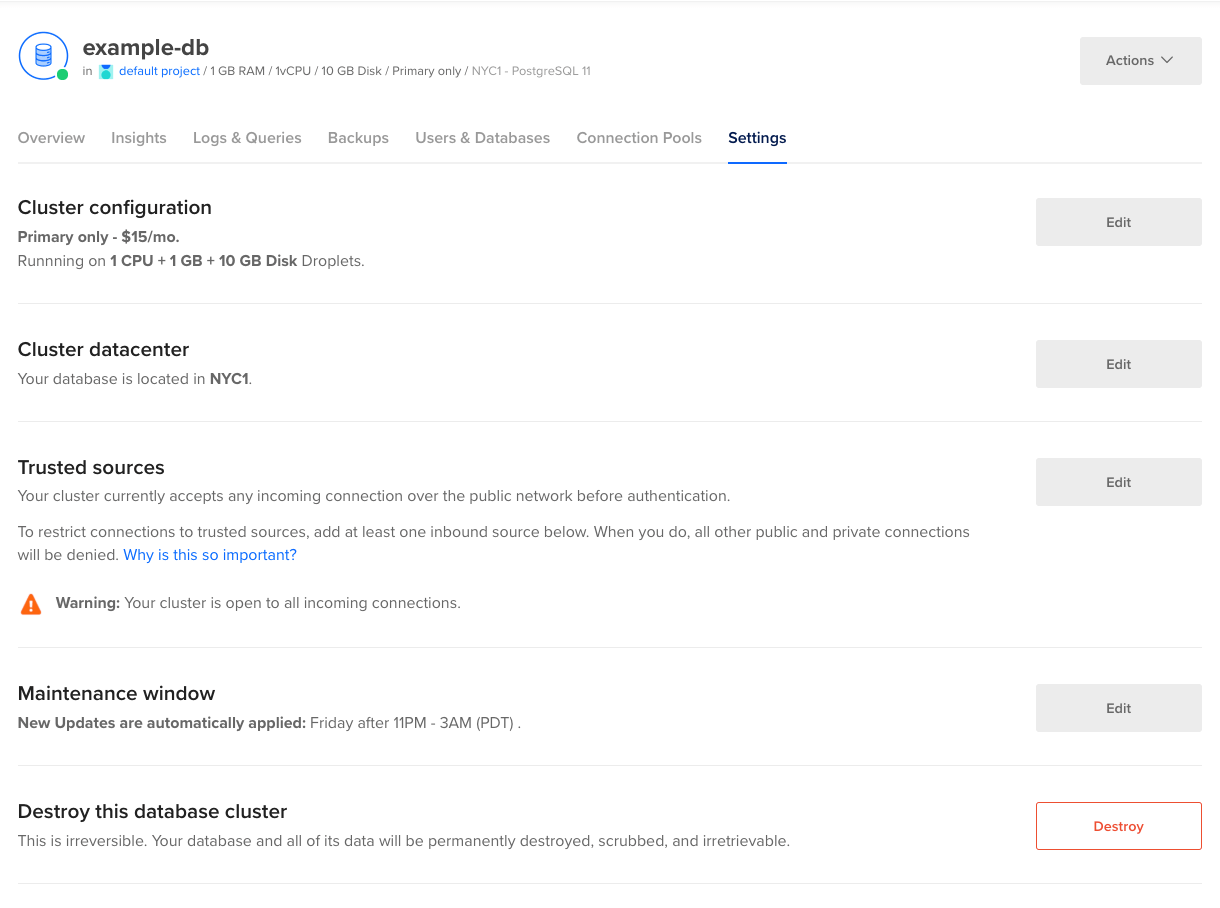Click the 'Why is this so important?' link
Image resolution: width=1220 pixels, height=908 pixels.
coord(209,554)
